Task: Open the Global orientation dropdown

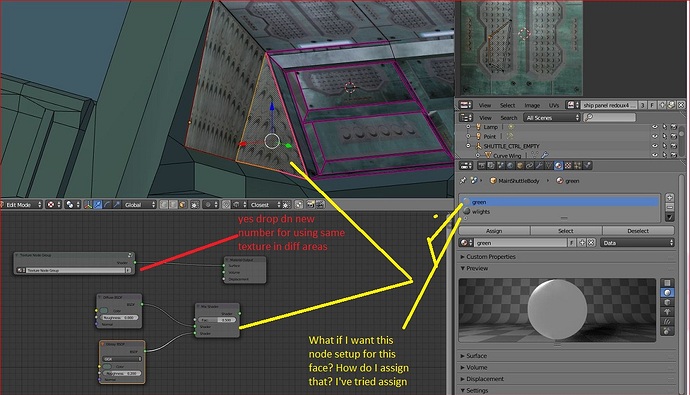Action: point(139,205)
